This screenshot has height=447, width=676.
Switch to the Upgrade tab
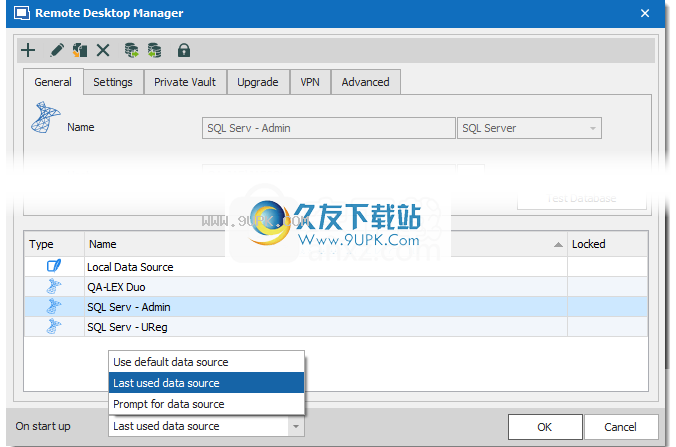pos(258,82)
